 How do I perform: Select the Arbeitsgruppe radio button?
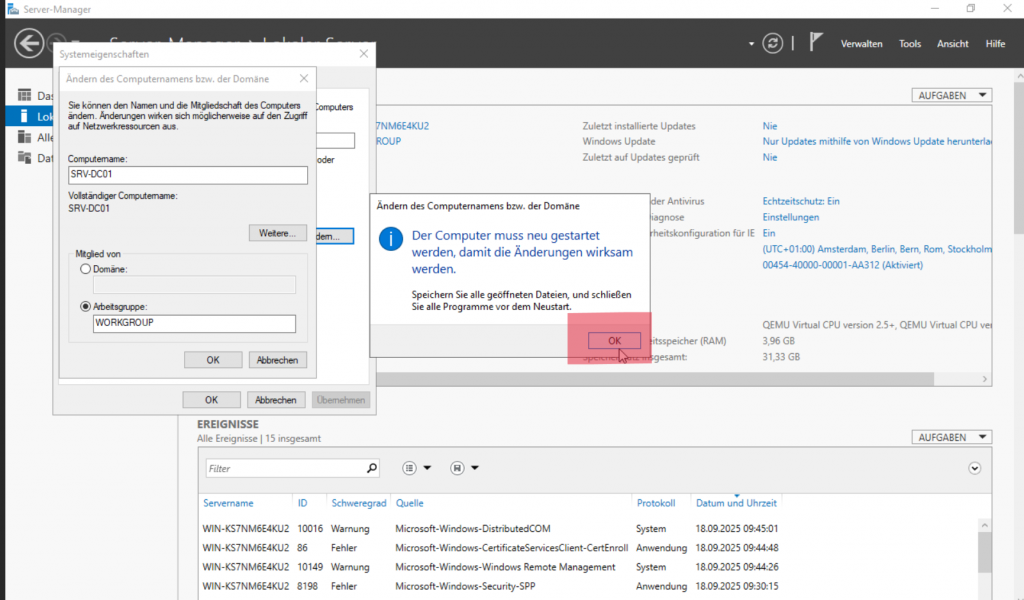[x=84, y=307]
